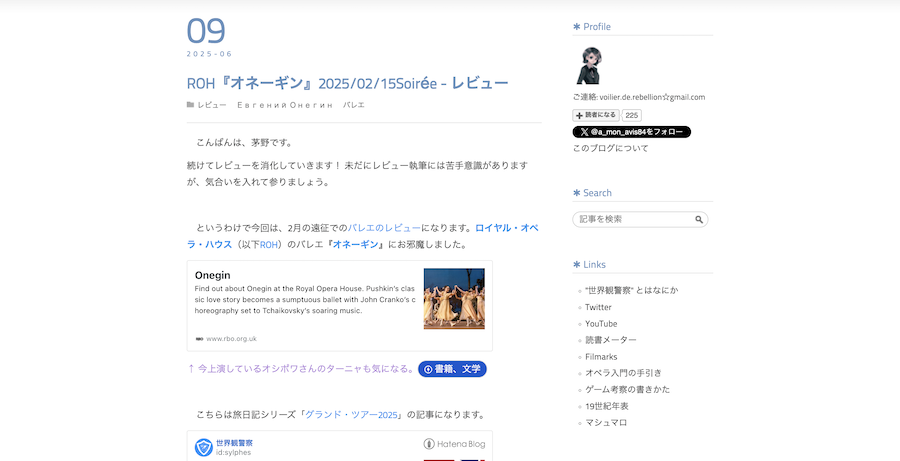Click the Onegin ballet thumbnail image
Screen dimensions: 900x461
[454, 299]
